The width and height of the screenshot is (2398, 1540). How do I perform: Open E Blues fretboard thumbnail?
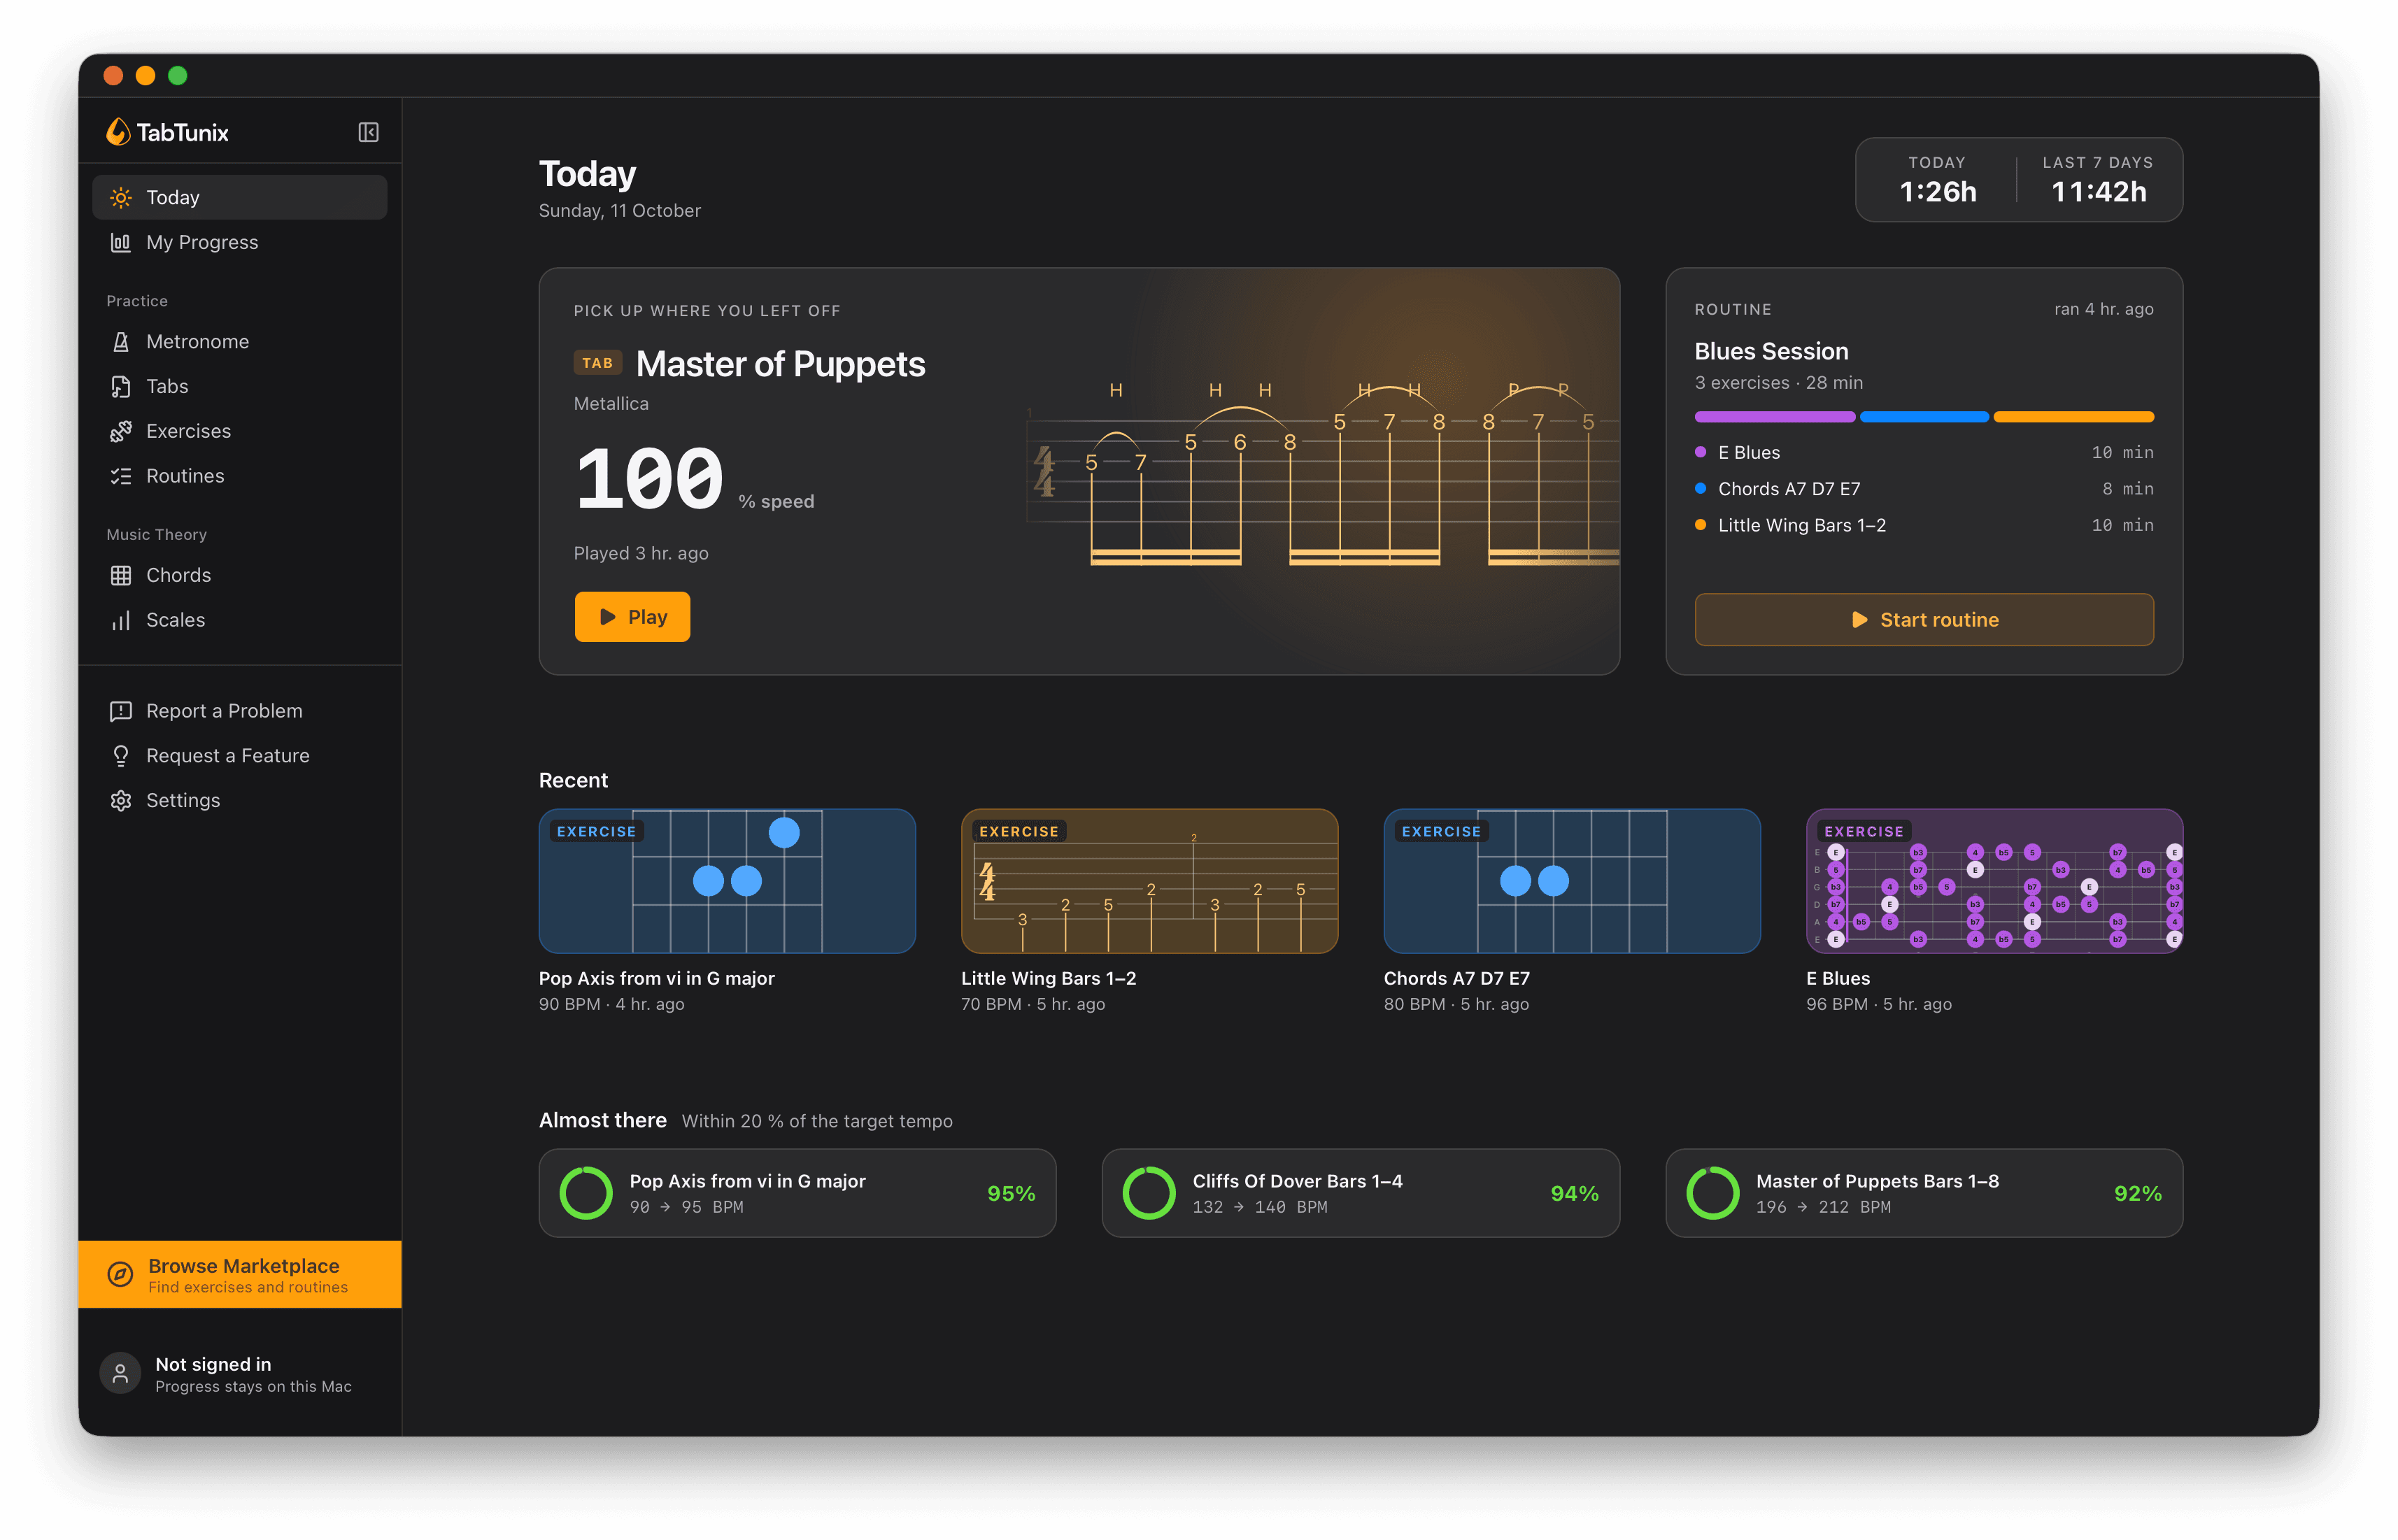[1994, 881]
